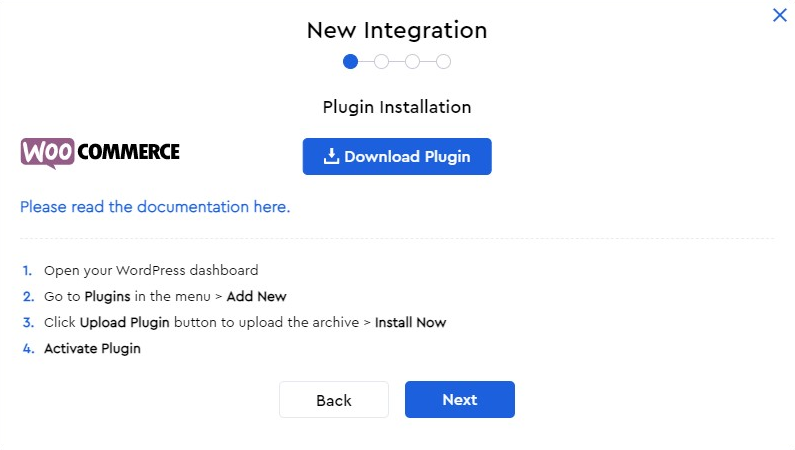The width and height of the screenshot is (795, 450).
Task: Proceed with the Next button
Action: click(x=460, y=400)
